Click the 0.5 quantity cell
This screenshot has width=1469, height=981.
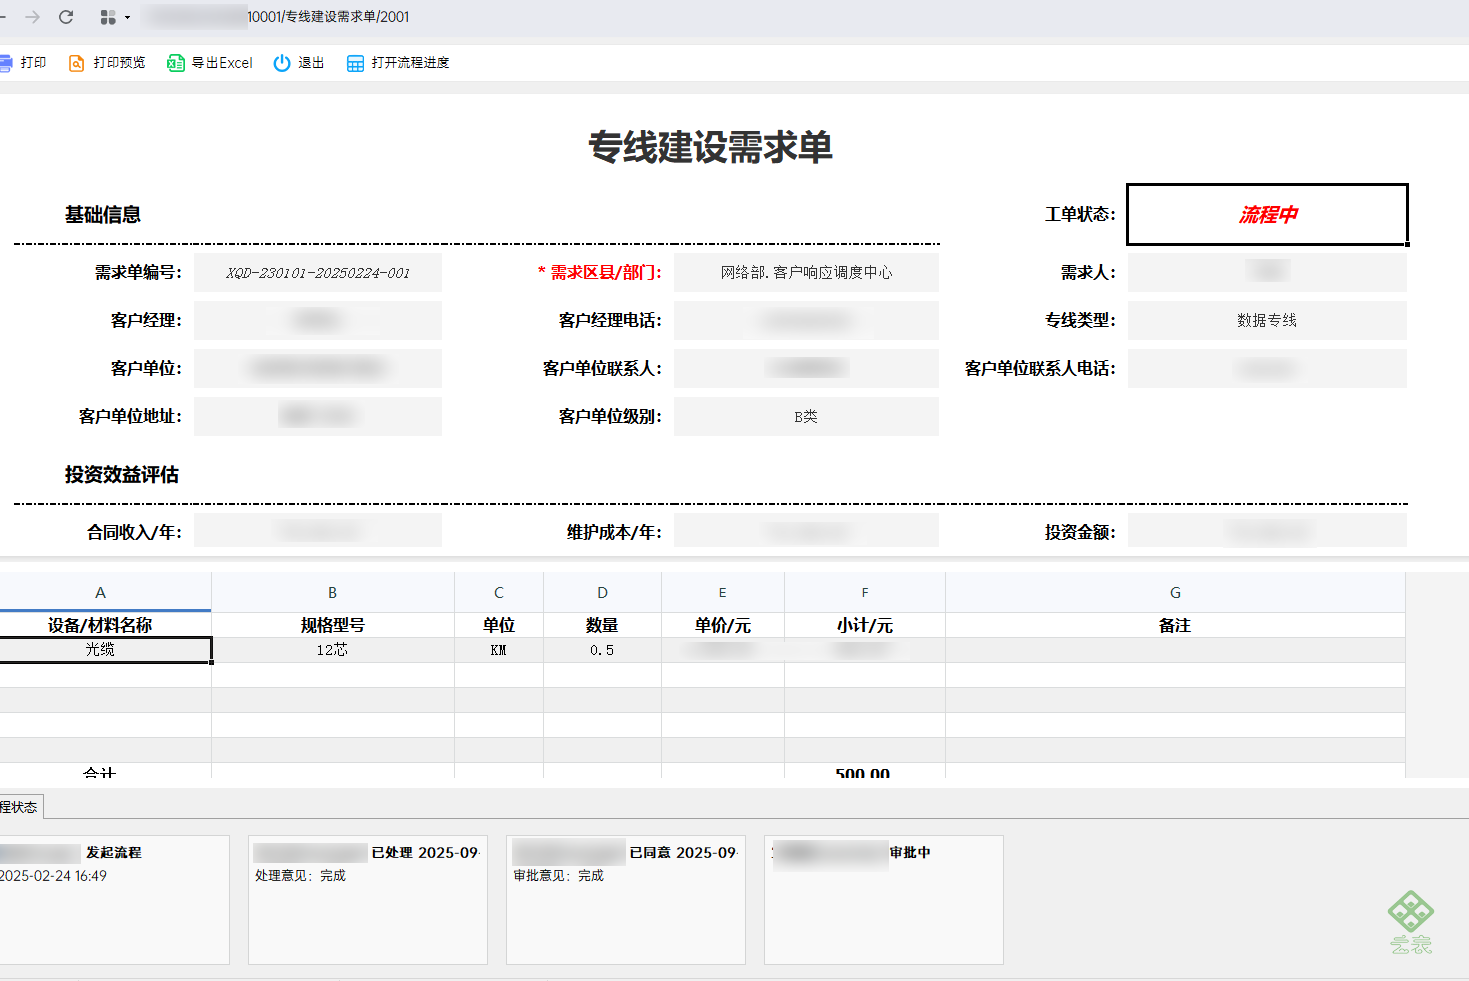[x=602, y=650]
